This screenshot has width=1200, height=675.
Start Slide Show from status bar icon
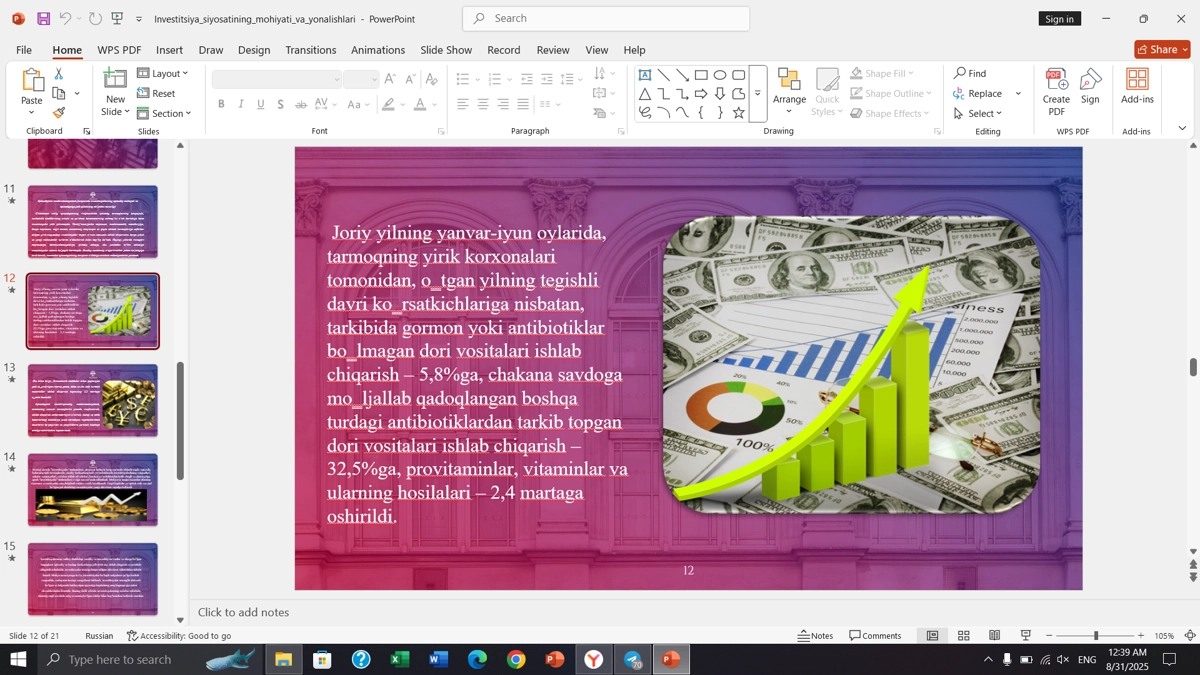(1025, 636)
